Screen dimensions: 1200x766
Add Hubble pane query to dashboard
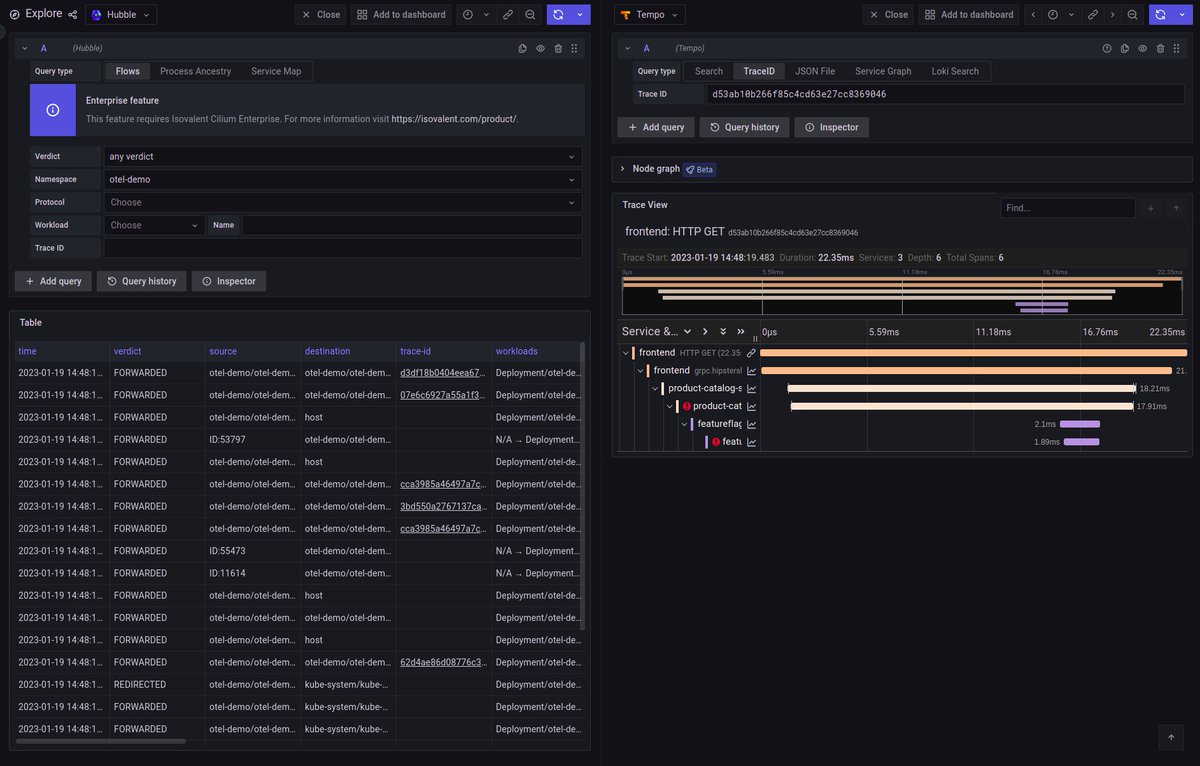(401, 14)
